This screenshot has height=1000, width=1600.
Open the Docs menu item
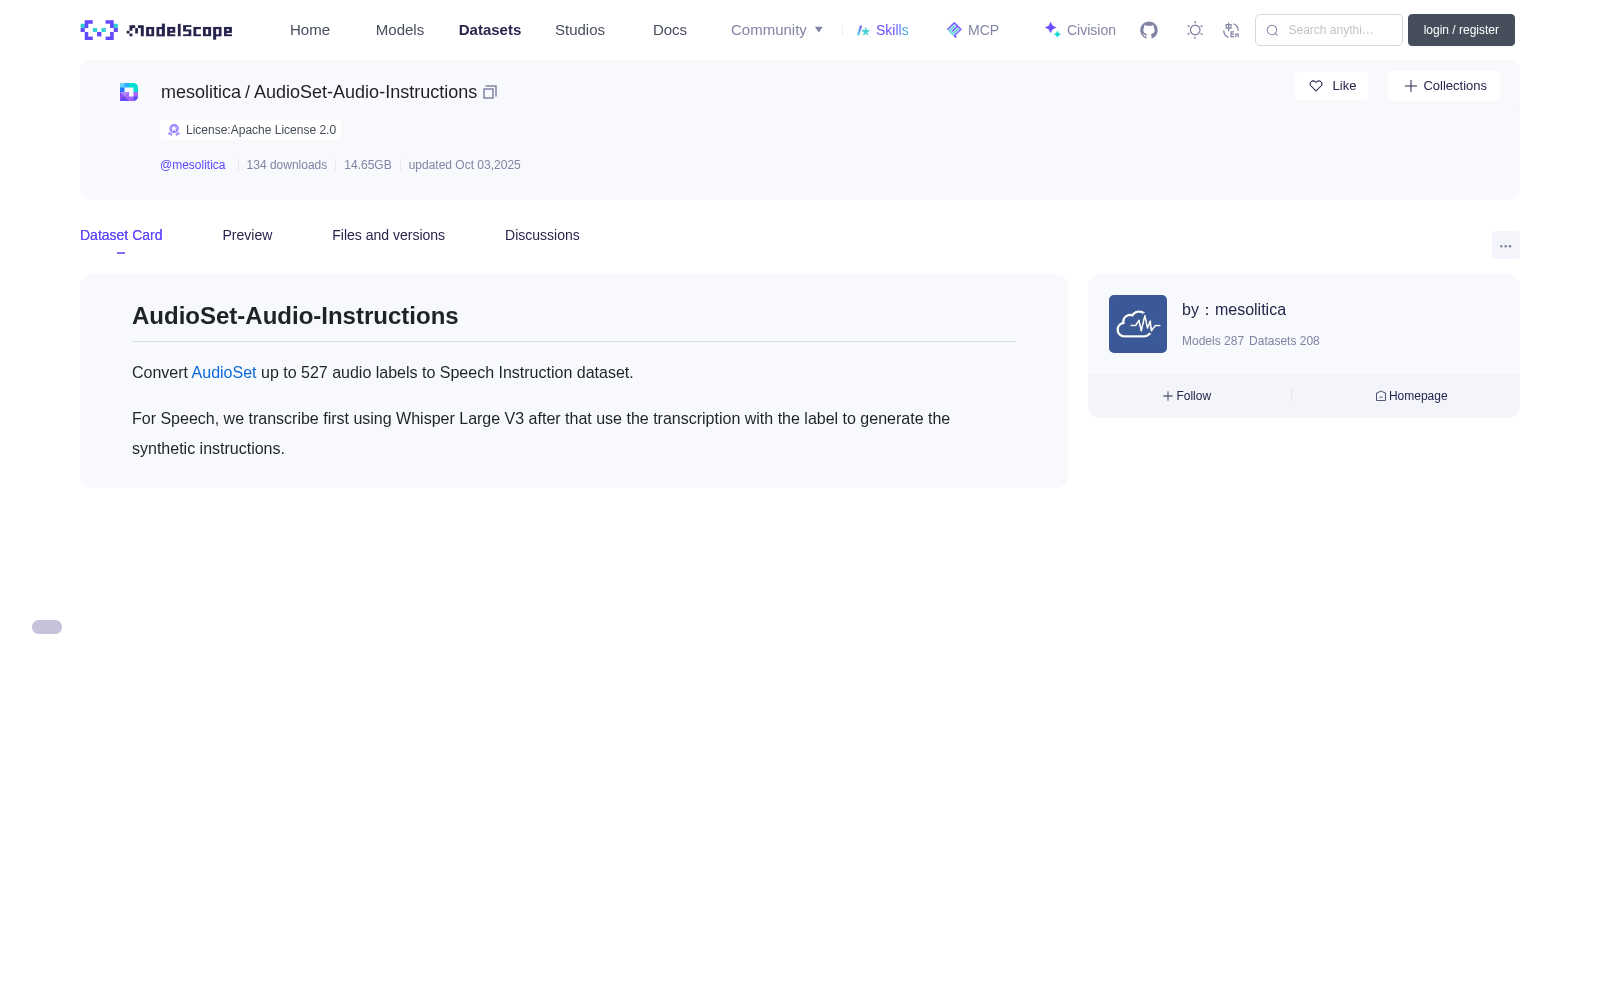coord(670,30)
